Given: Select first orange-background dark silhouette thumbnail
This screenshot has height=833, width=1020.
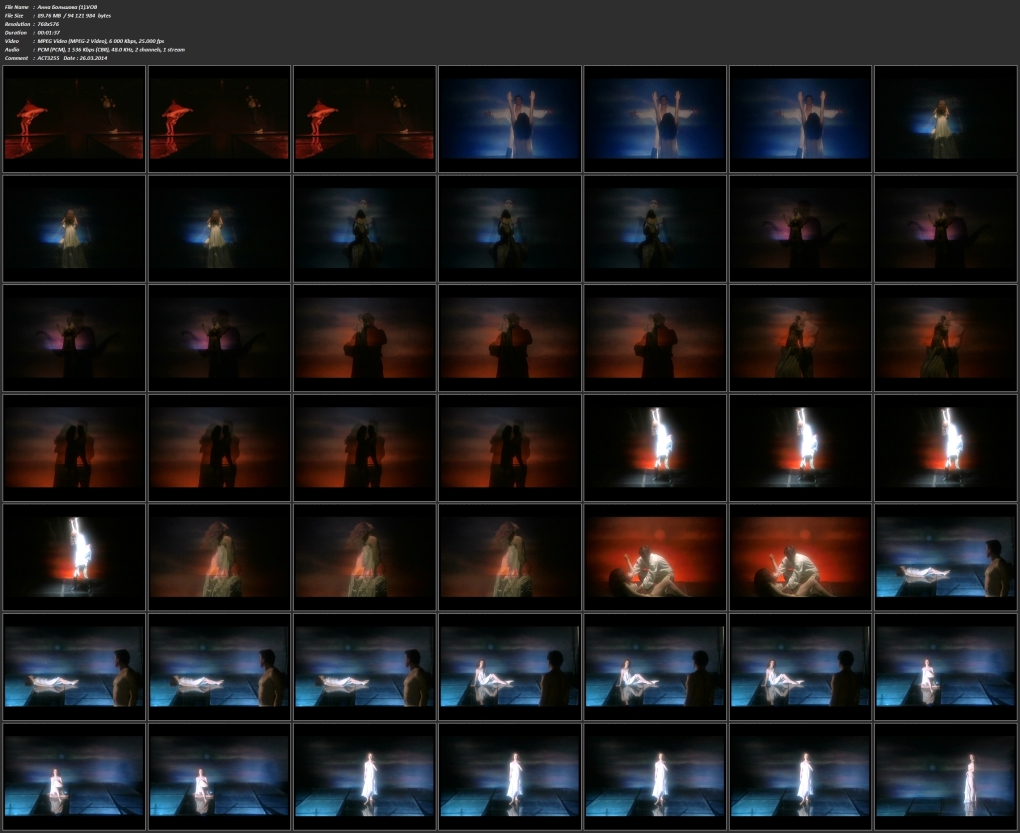Looking at the screenshot, I should pos(365,338).
